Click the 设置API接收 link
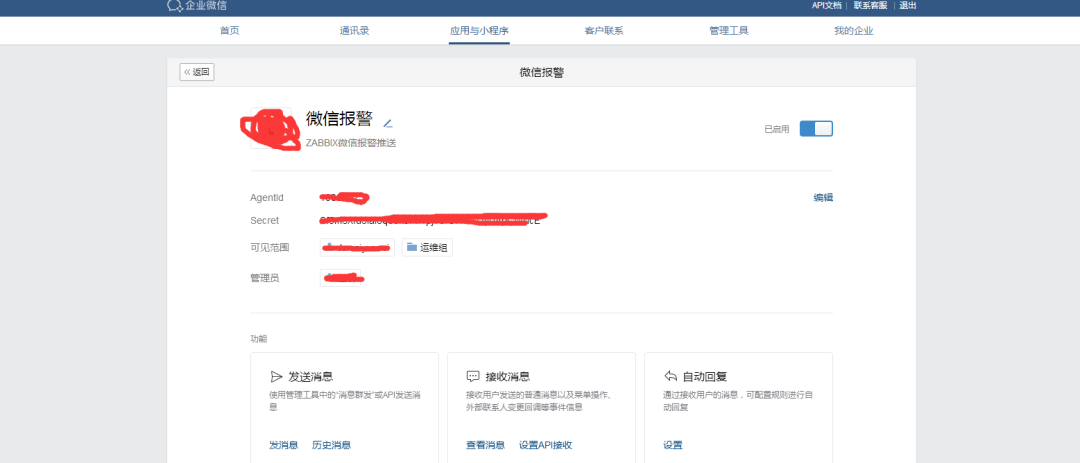Screen dimensions: 1080x463 [546, 445]
